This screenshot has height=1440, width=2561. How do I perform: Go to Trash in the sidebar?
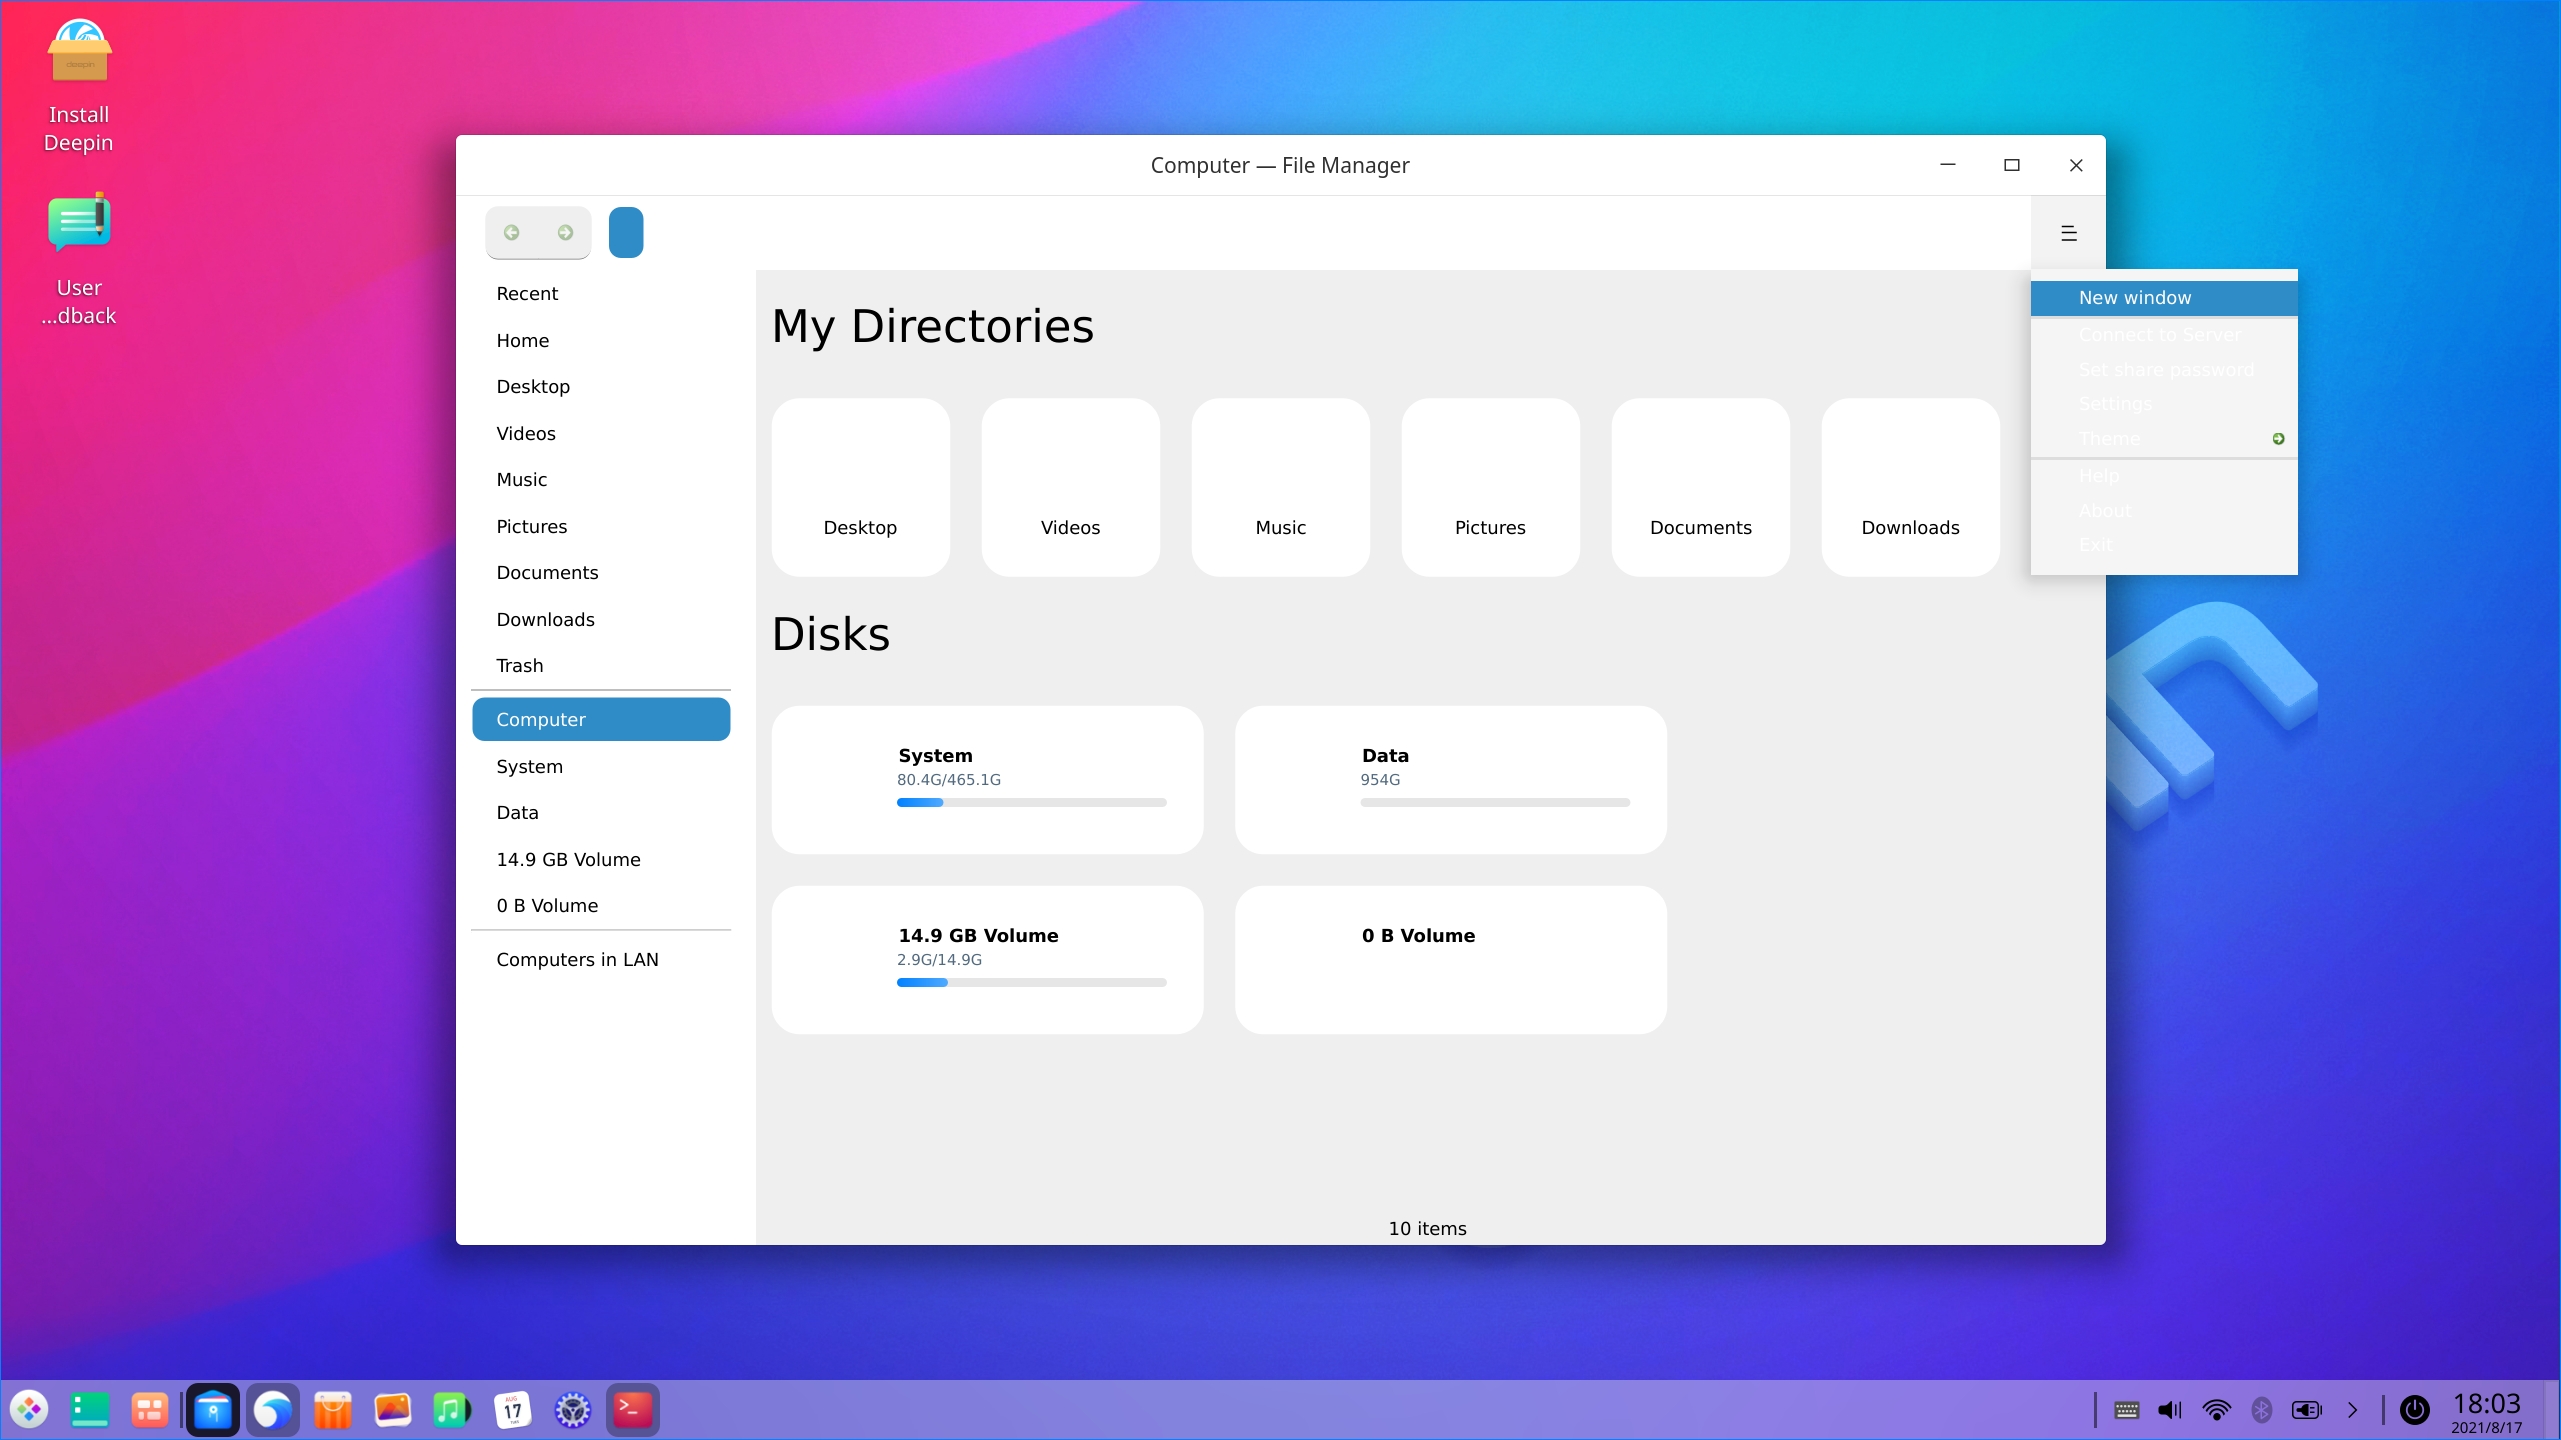[520, 666]
